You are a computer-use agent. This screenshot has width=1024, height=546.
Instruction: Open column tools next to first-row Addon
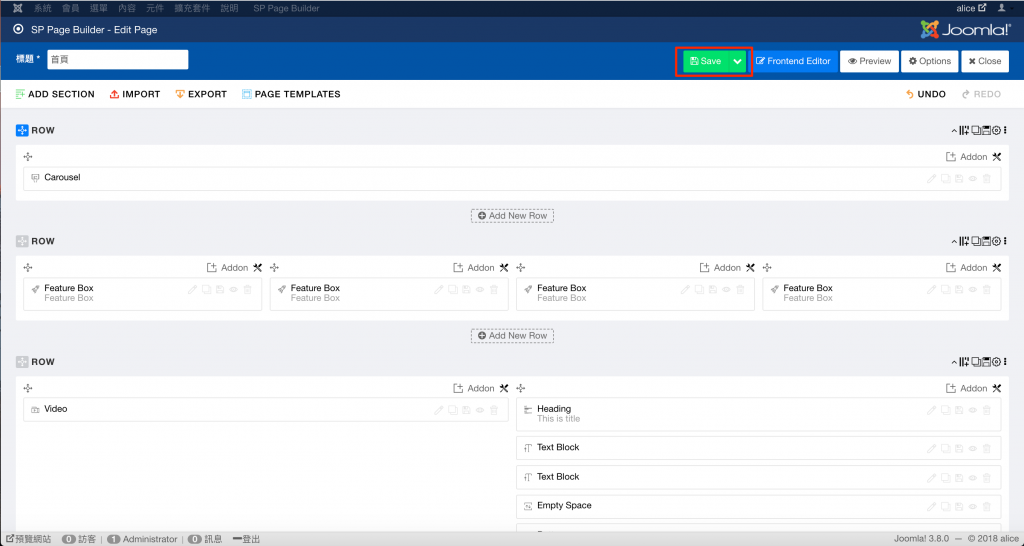996,157
